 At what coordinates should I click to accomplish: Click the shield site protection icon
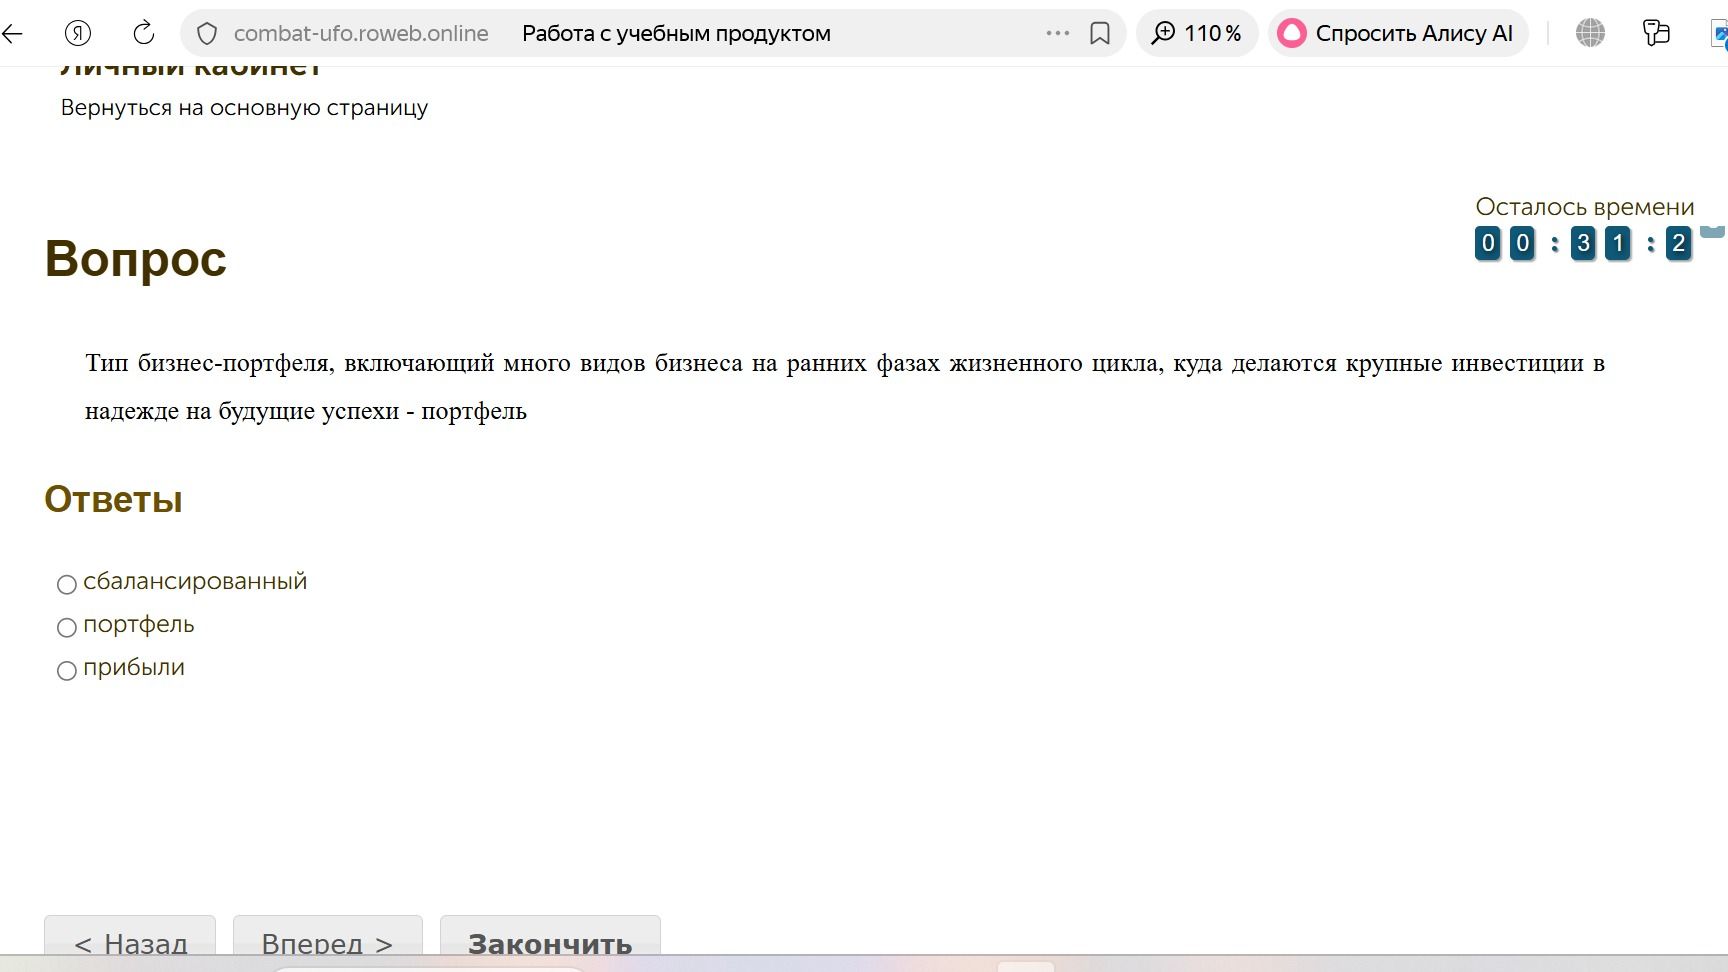(x=207, y=34)
